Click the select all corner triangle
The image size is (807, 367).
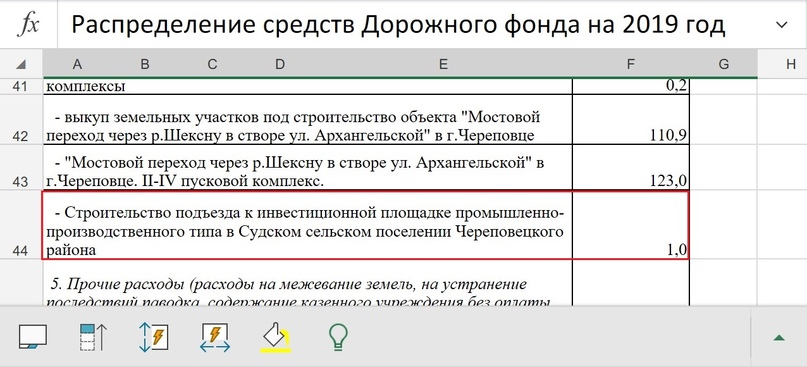(x=21, y=64)
